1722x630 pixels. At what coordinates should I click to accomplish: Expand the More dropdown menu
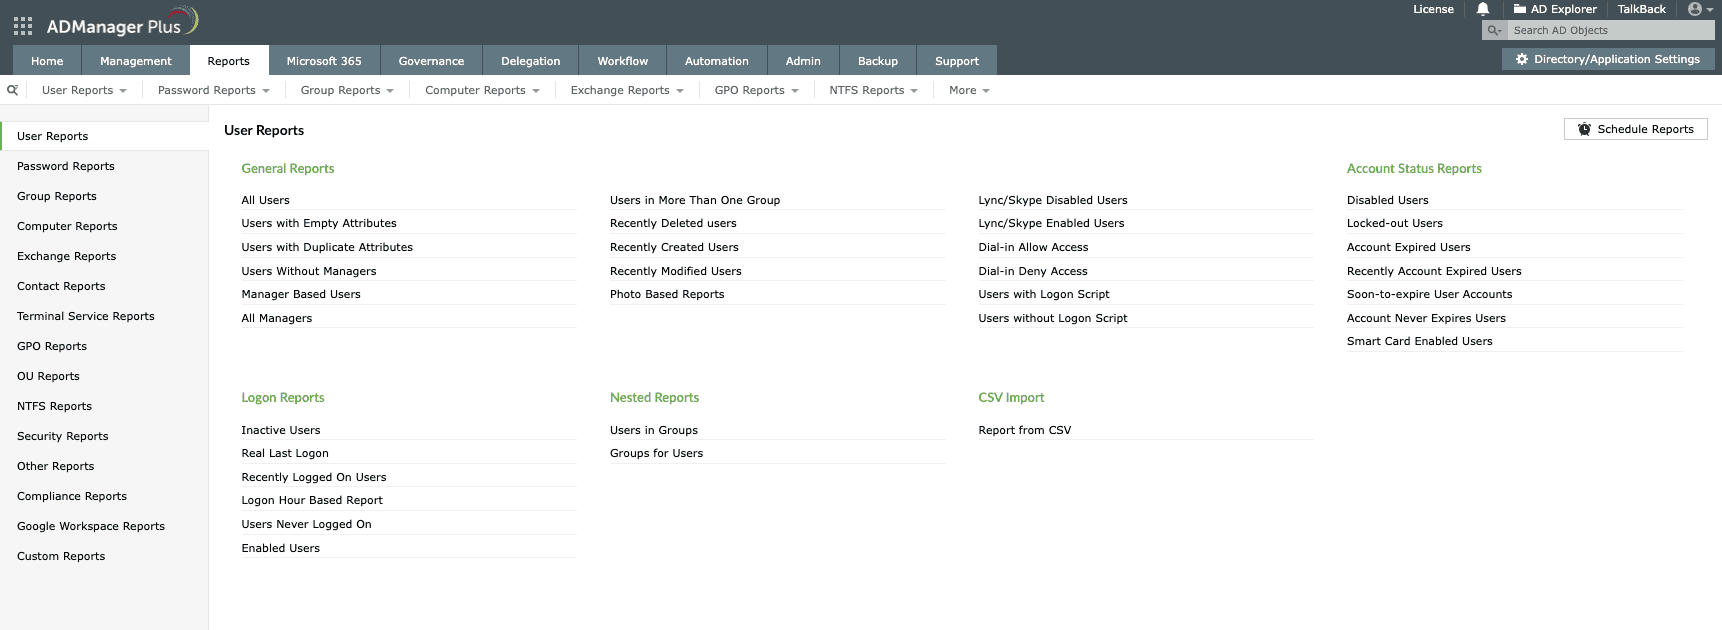pyautogui.click(x=969, y=90)
